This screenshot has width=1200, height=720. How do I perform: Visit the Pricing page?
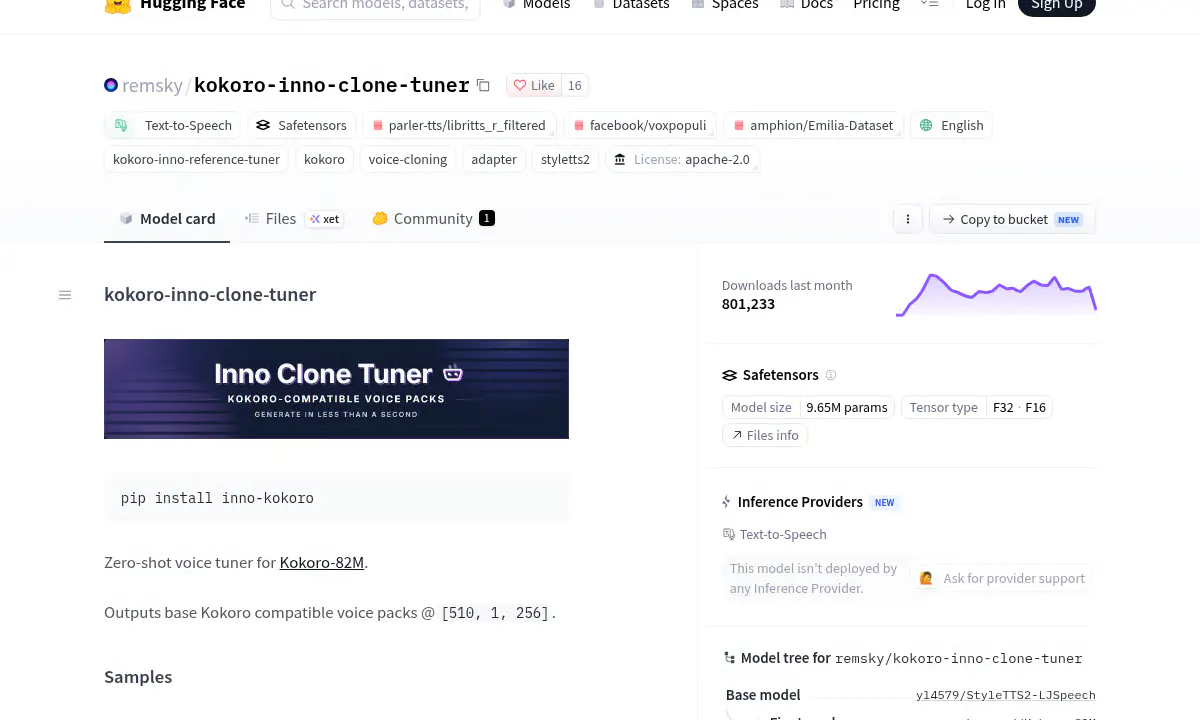click(876, 5)
